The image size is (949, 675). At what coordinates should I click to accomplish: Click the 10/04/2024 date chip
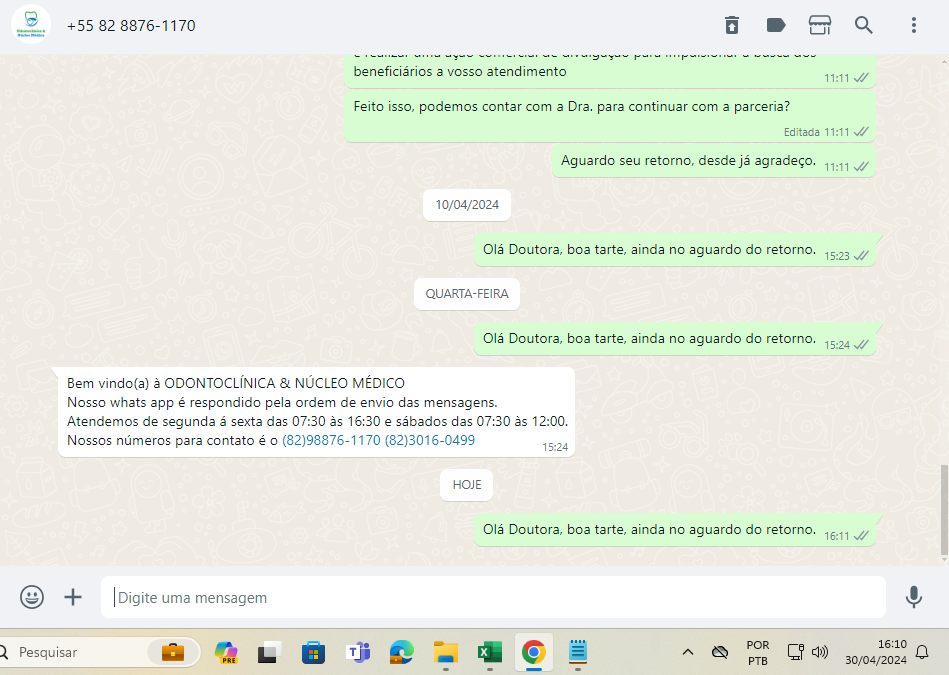[467, 205]
